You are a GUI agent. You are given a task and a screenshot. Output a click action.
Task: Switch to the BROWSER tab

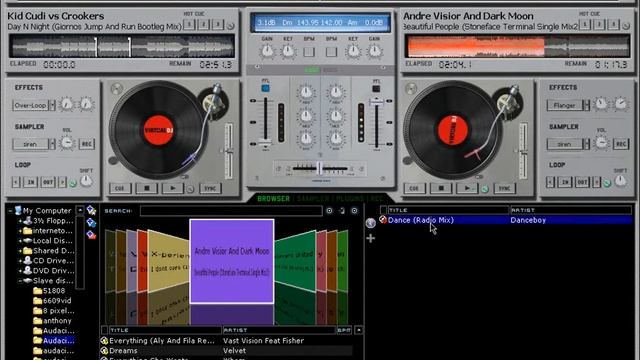click(x=273, y=199)
